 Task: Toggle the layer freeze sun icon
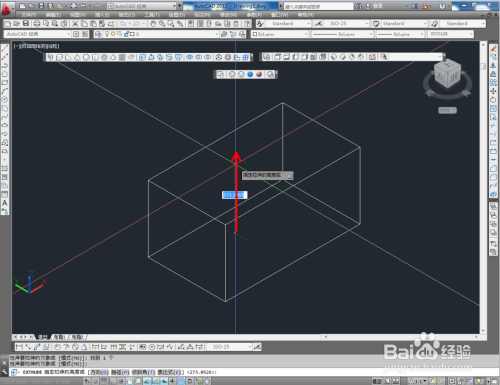tap(113, 34)
